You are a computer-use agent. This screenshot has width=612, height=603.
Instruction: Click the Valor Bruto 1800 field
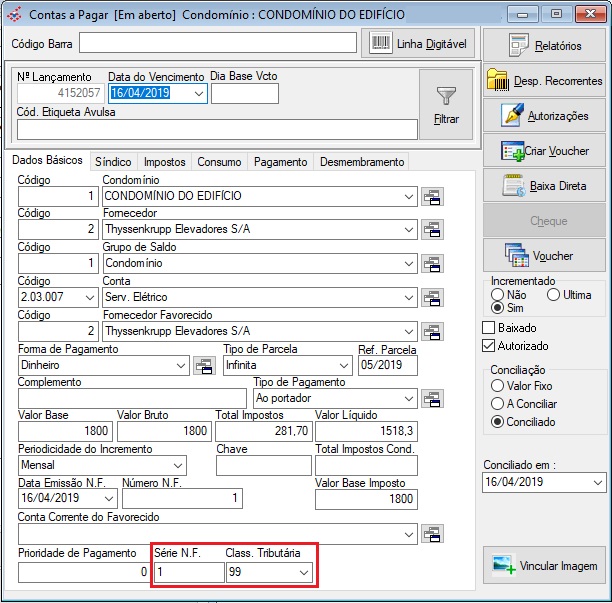pos(164,431)
